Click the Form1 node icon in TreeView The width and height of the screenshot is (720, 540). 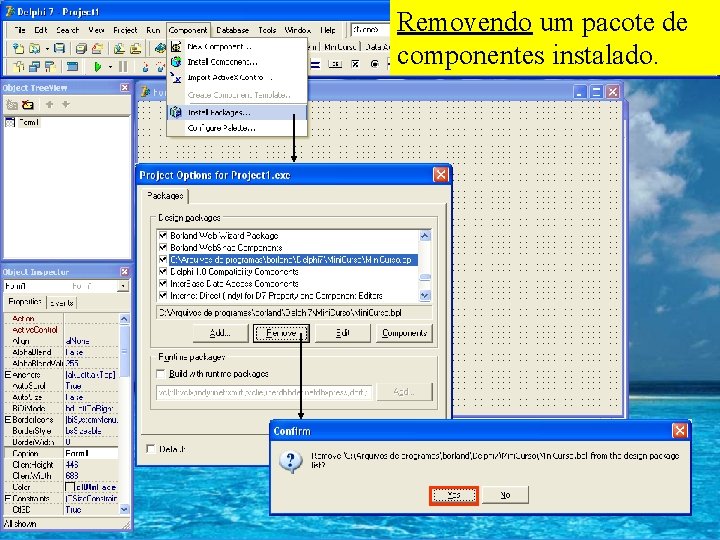[x=10, y=123]
